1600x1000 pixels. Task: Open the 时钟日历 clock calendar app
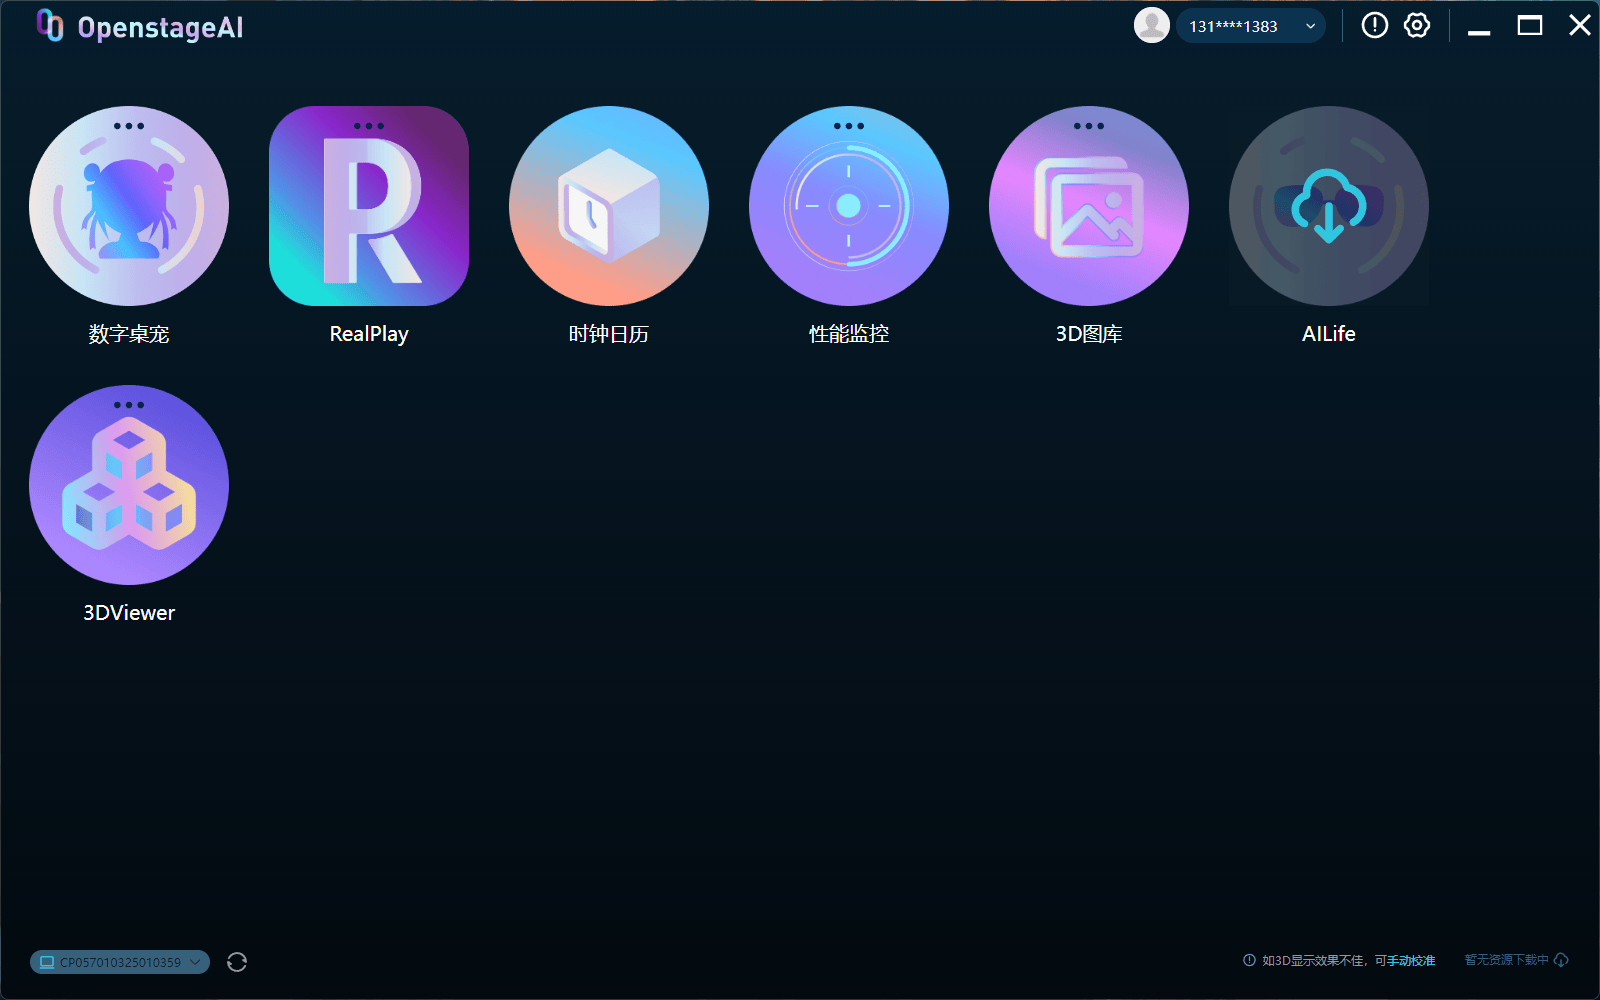(x=609, y=206)
